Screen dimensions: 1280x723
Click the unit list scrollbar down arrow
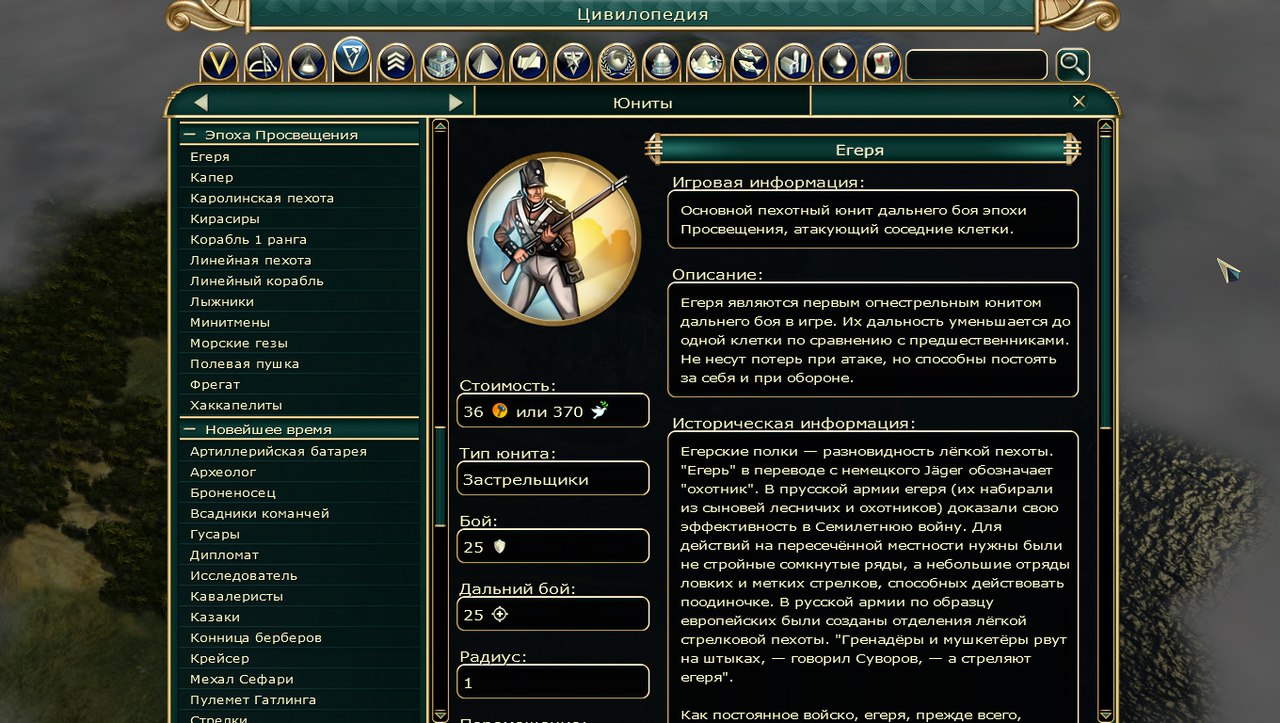pyautogui.click(x=441, y=714)
